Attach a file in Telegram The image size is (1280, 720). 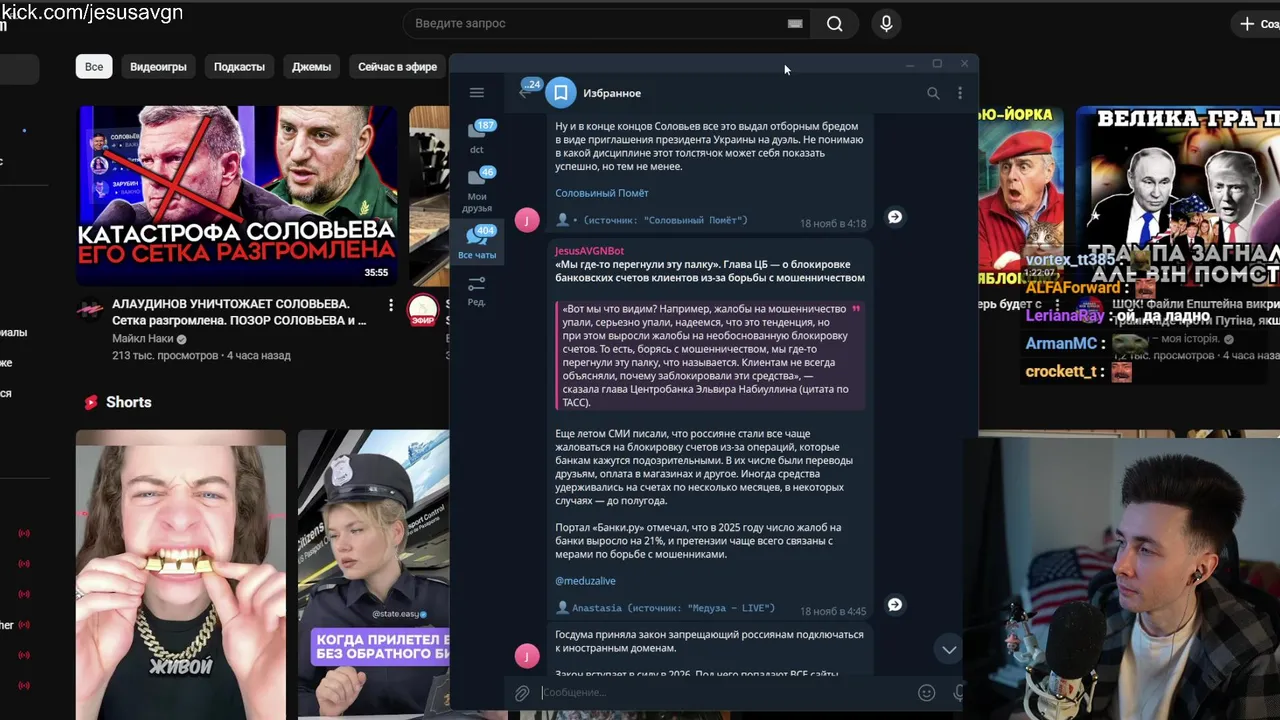click(x=522, y=692)
